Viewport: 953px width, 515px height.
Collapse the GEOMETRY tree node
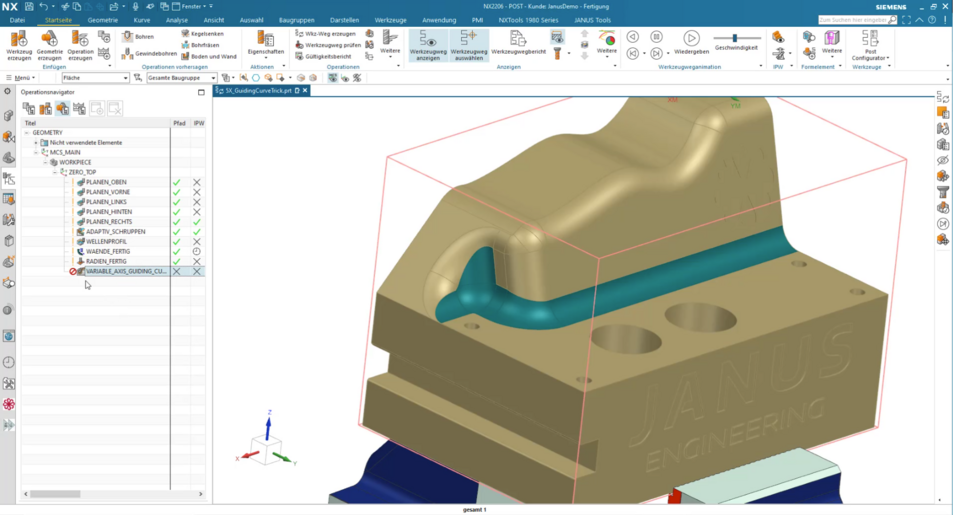(27, 133)
